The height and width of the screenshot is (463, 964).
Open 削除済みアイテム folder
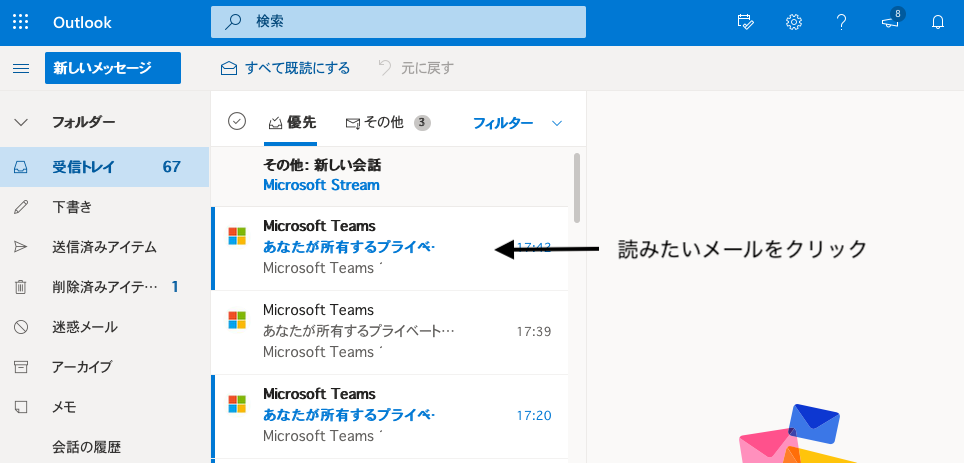(x=105, y=287)
